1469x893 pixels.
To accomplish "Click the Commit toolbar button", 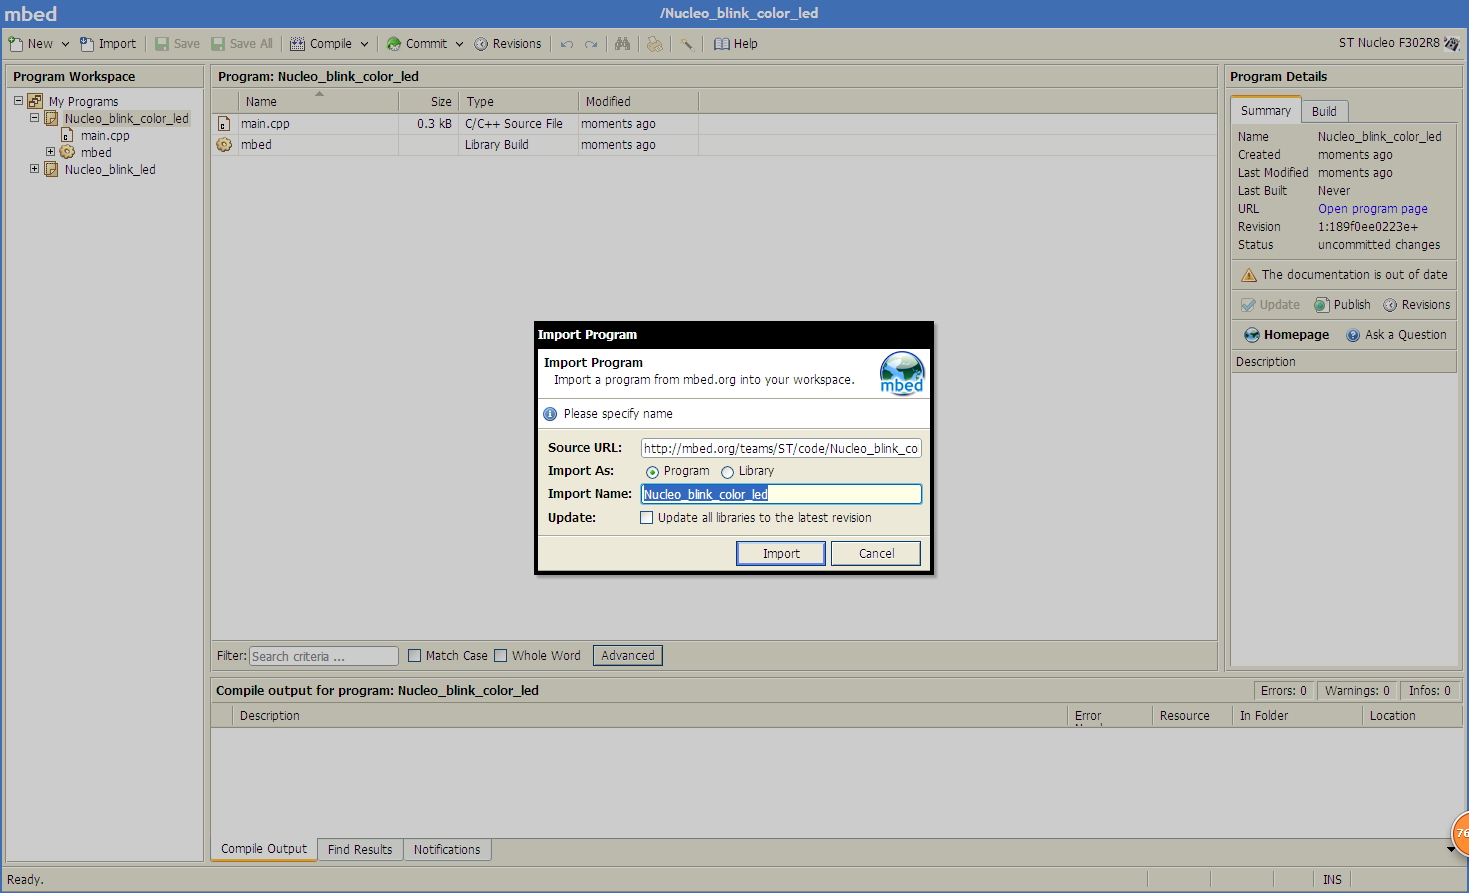I will (x=417, y=44).
